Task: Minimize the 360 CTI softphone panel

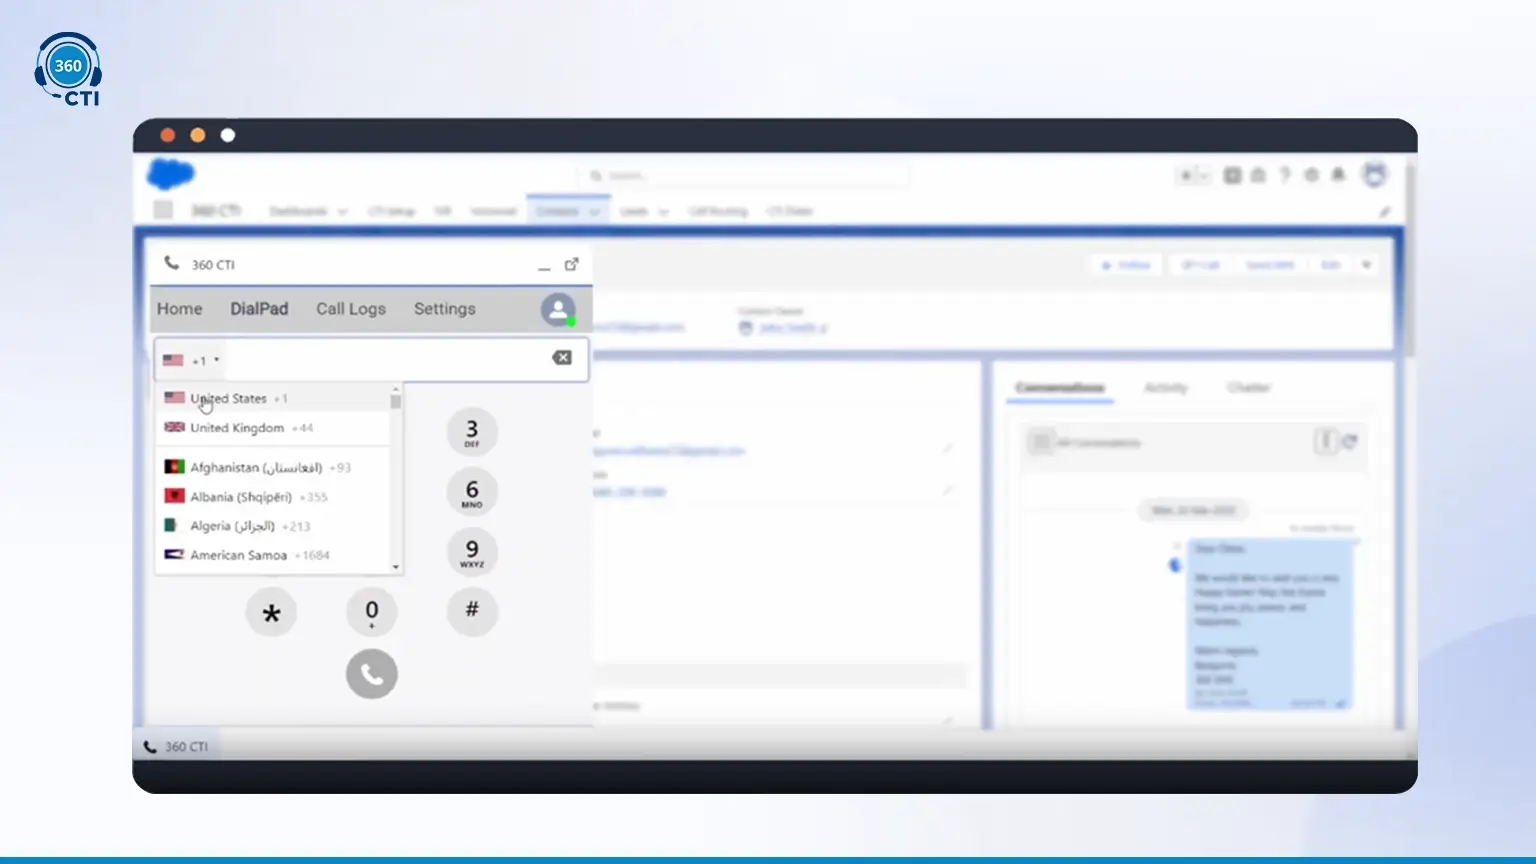Action: pyautogui.click(x=544, y=266)
